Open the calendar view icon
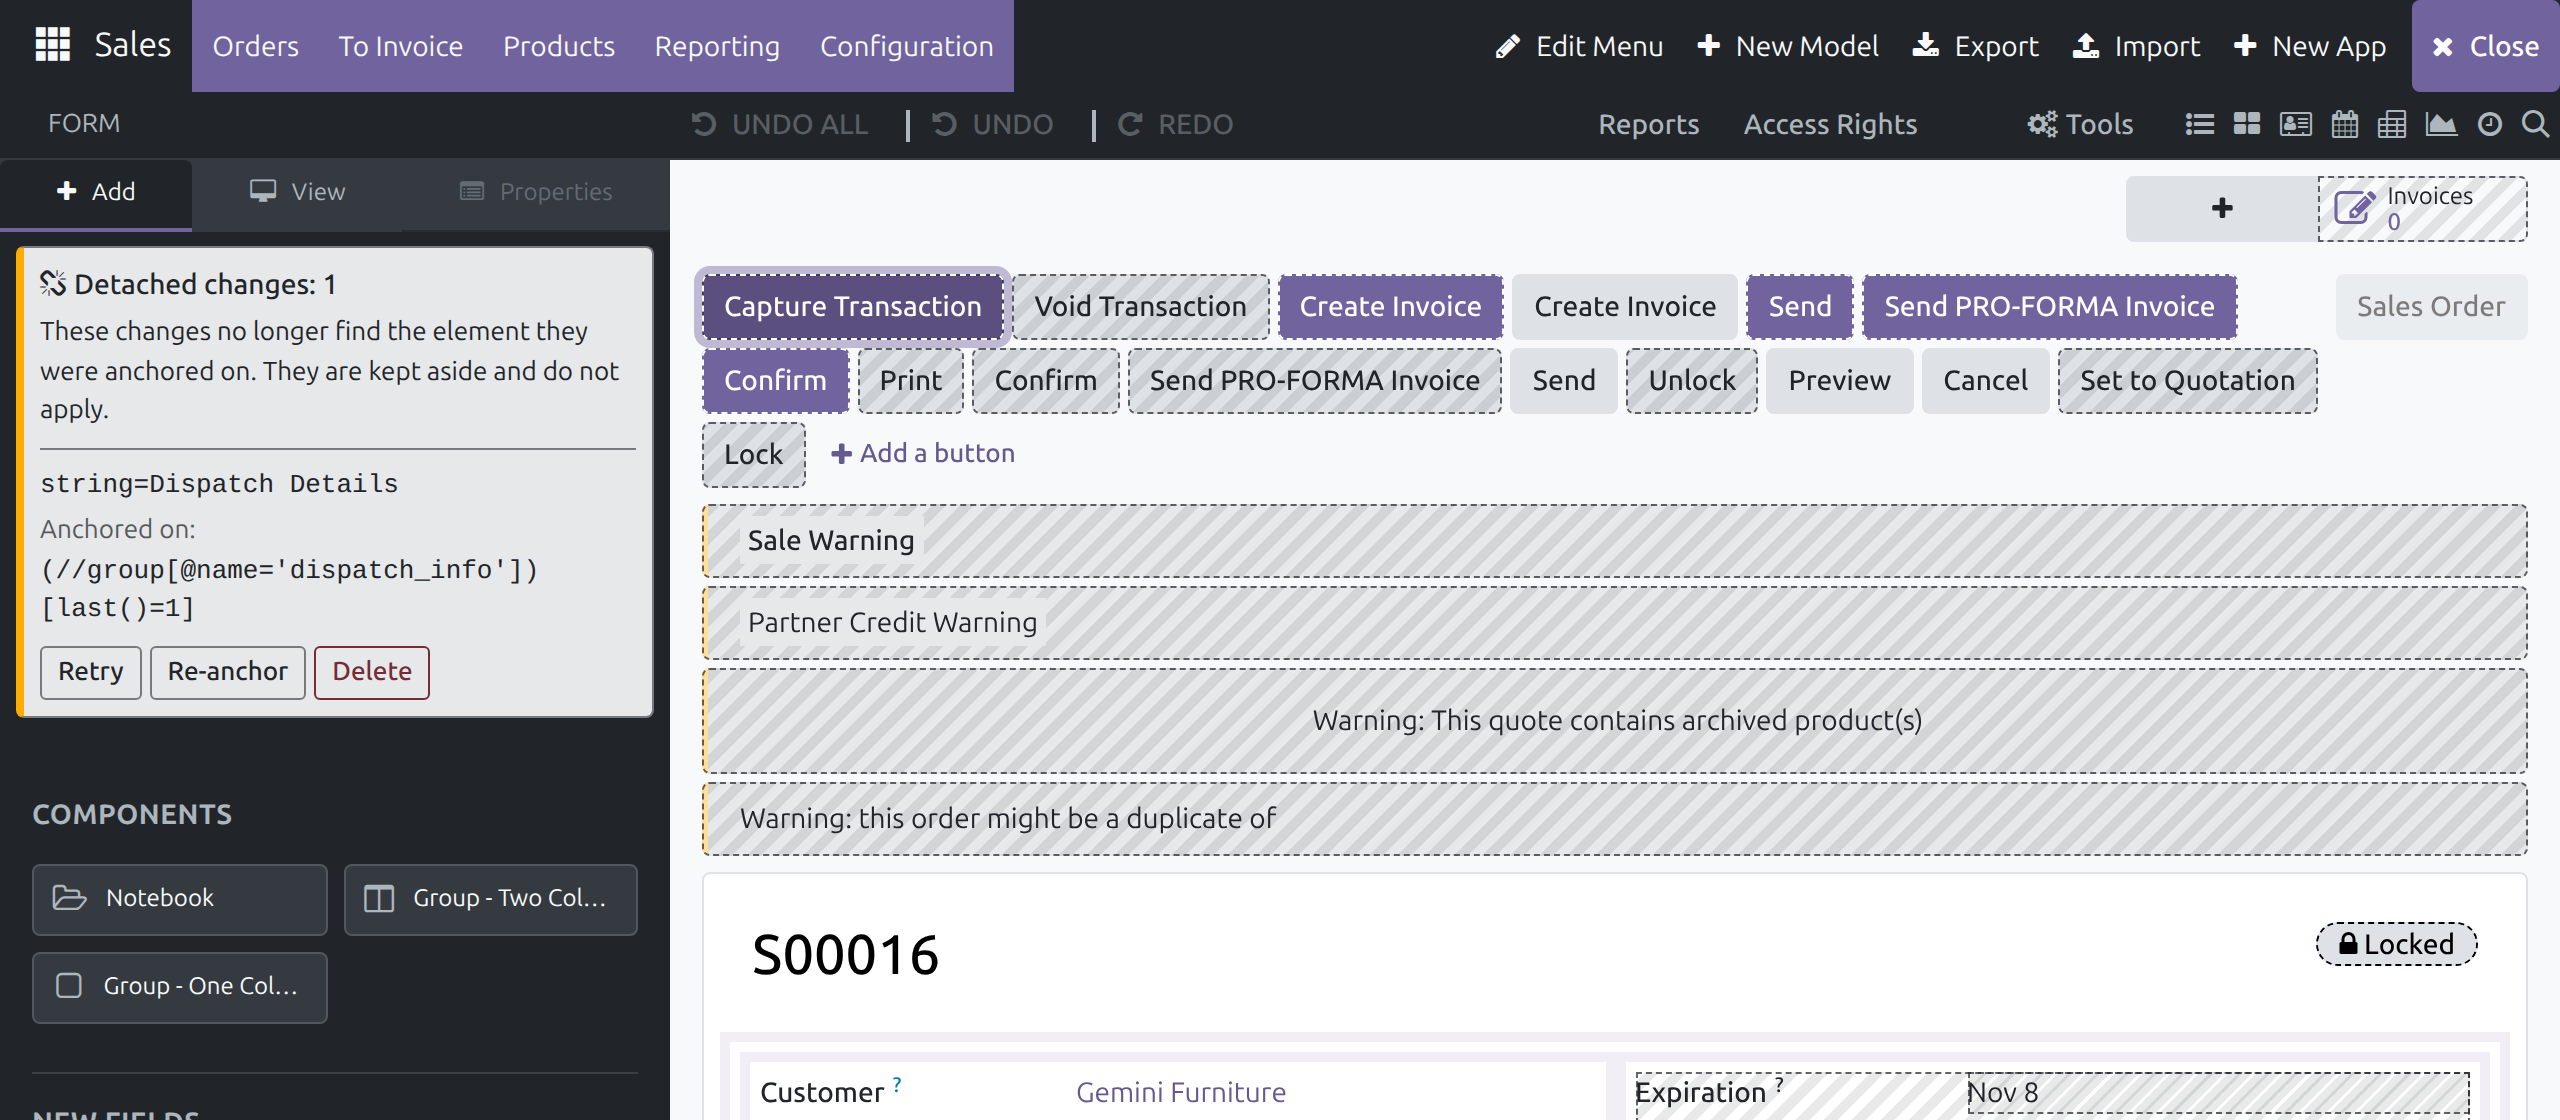The height and width of the screenshot is (1120, 2560). tap(2344, 124)
